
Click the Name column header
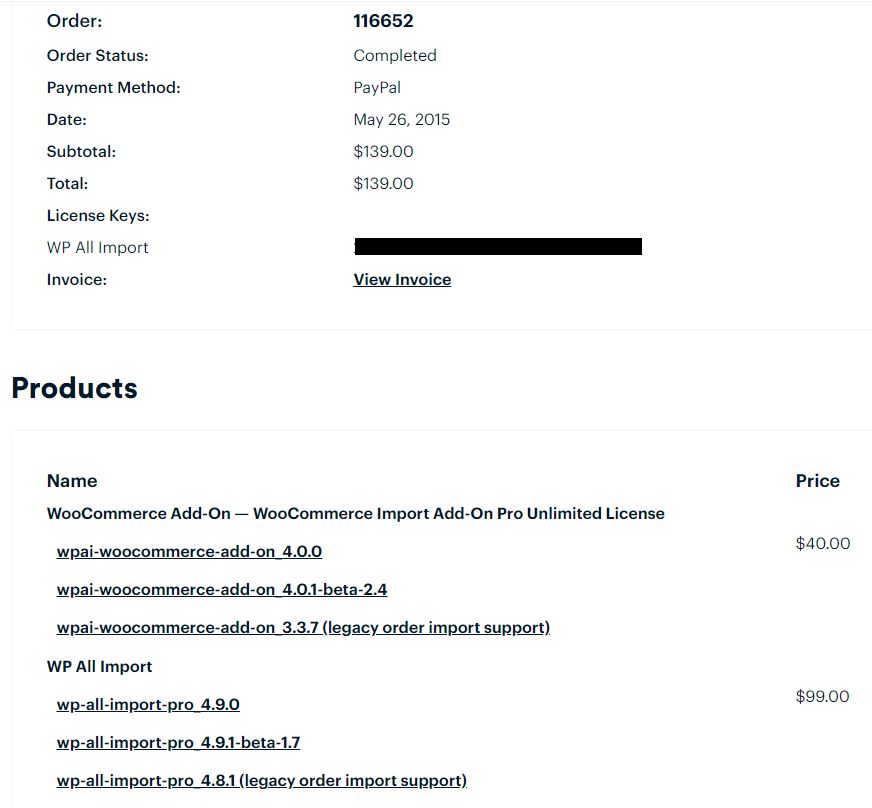72,481
